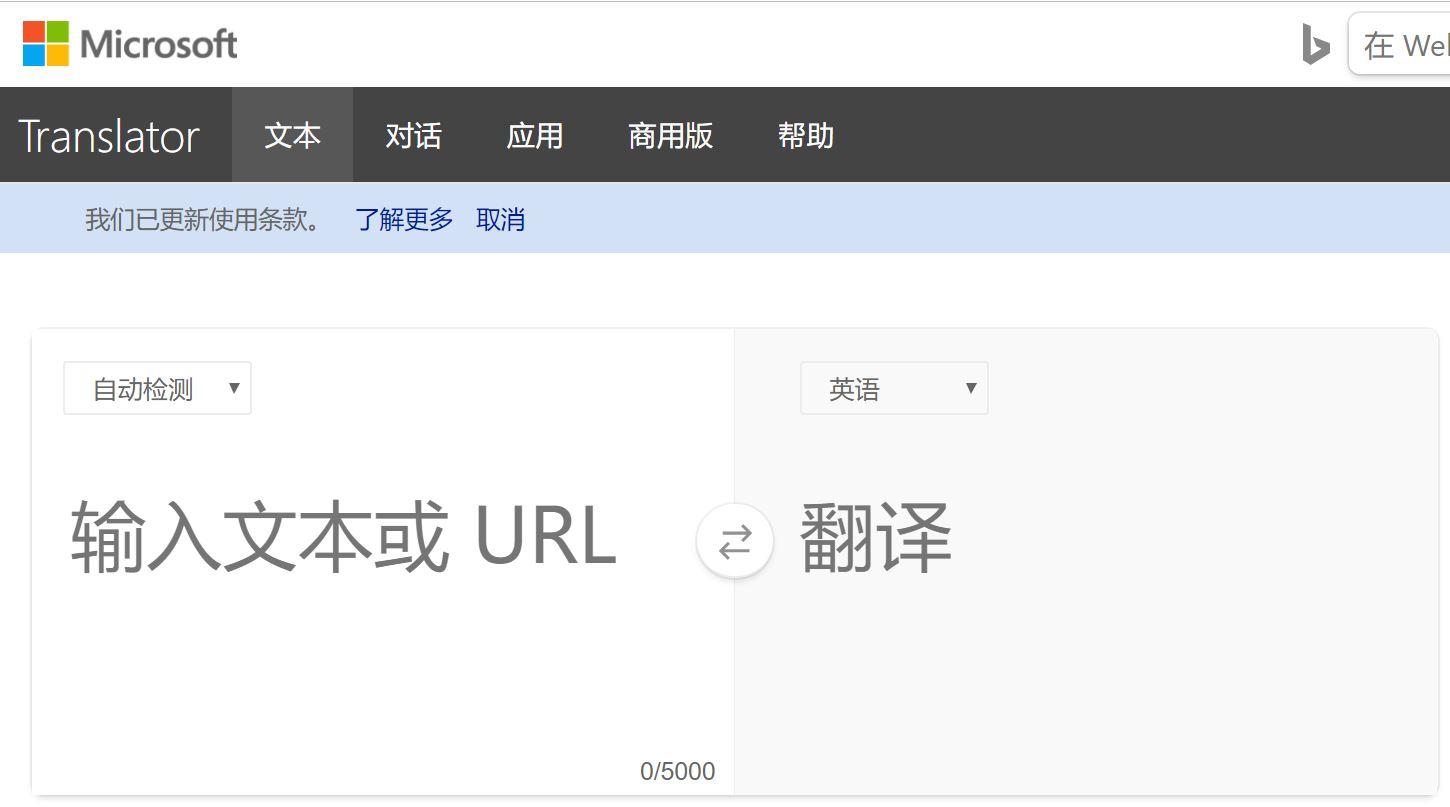1450x807 pixels.
Task: Open the source language dropdown showing 自动检测
Action: click(x=156, y=388)
